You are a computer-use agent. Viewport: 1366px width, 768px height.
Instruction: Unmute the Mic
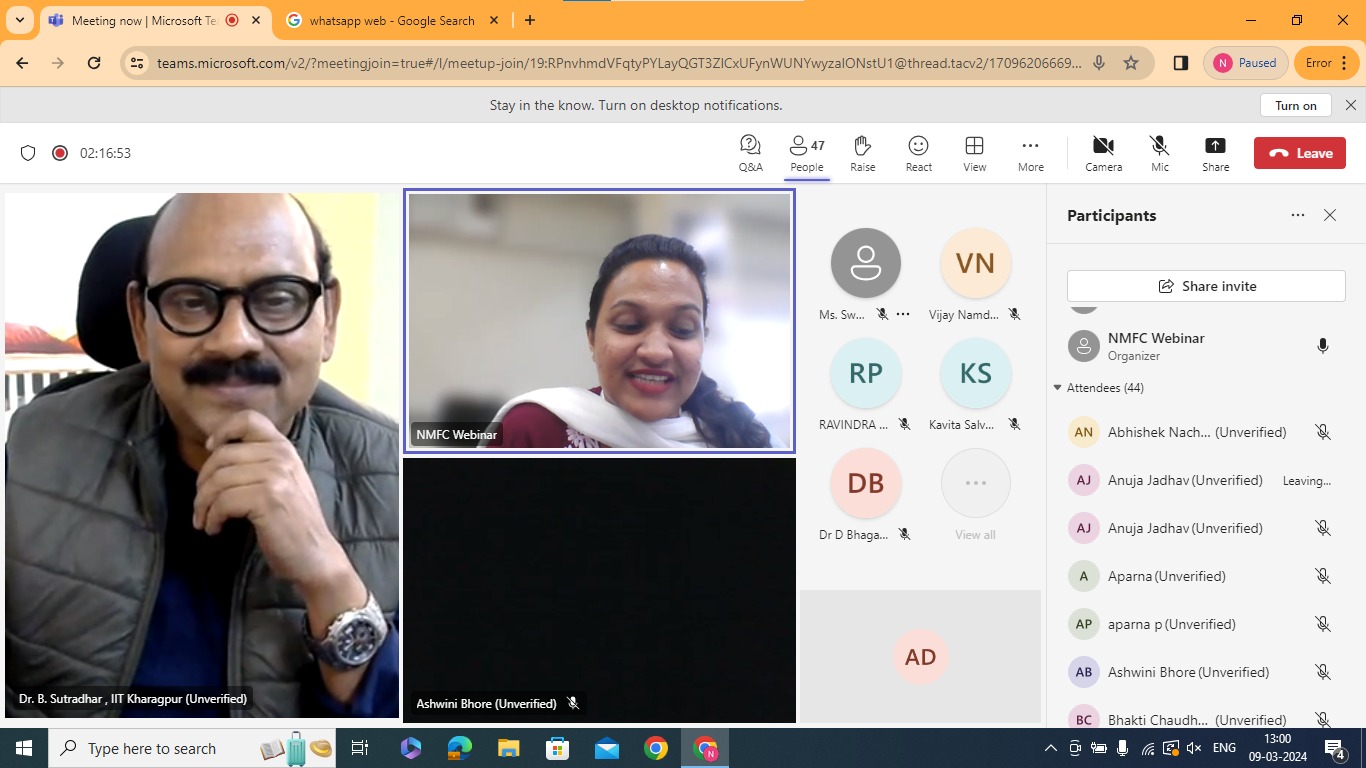[1159, 153]
